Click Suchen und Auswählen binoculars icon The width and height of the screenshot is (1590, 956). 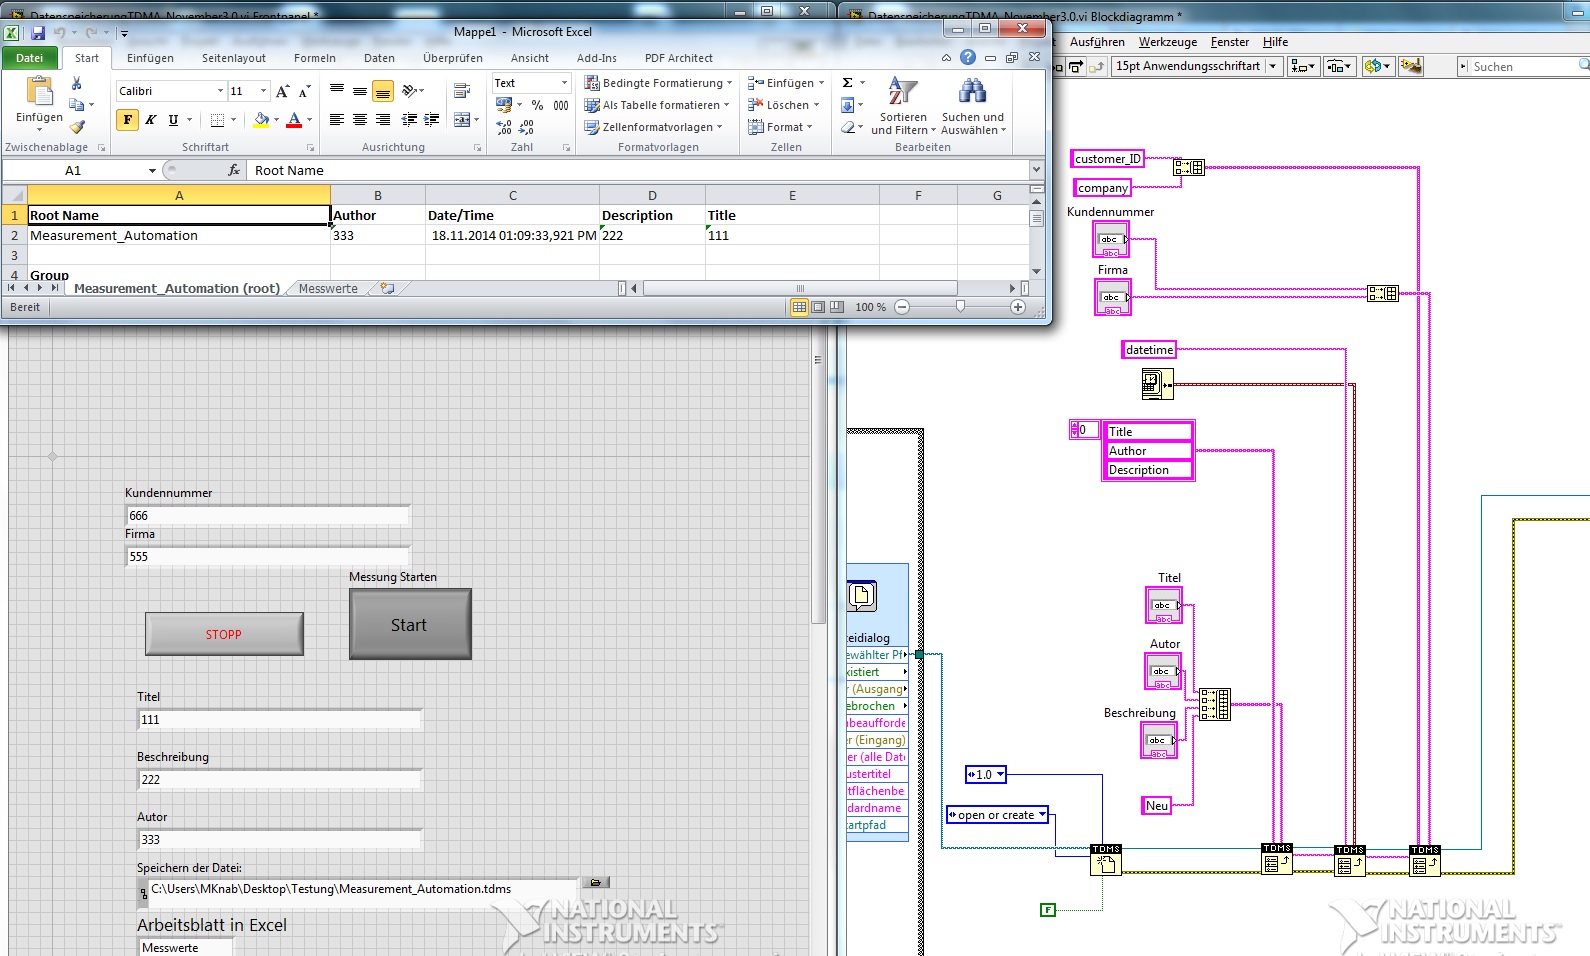coord(972,92)
